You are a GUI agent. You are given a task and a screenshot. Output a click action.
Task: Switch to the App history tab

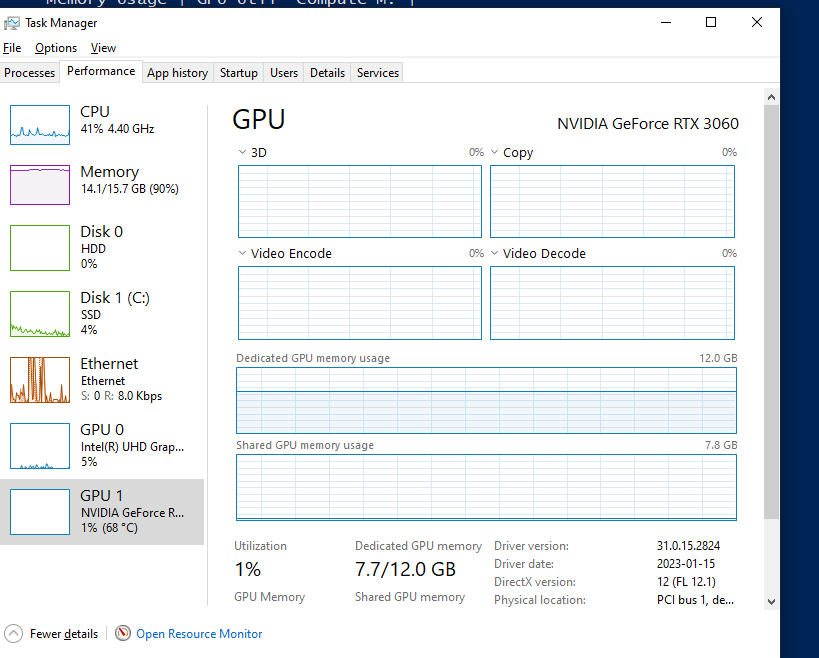(x=177, y=72)
